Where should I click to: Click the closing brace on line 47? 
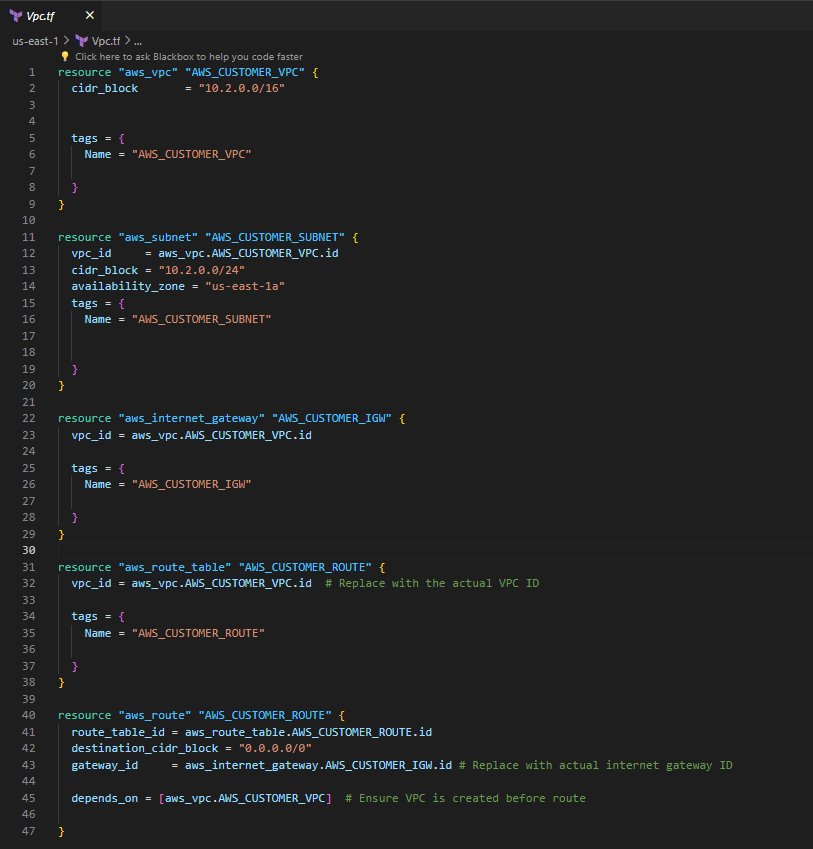(61, 831)
